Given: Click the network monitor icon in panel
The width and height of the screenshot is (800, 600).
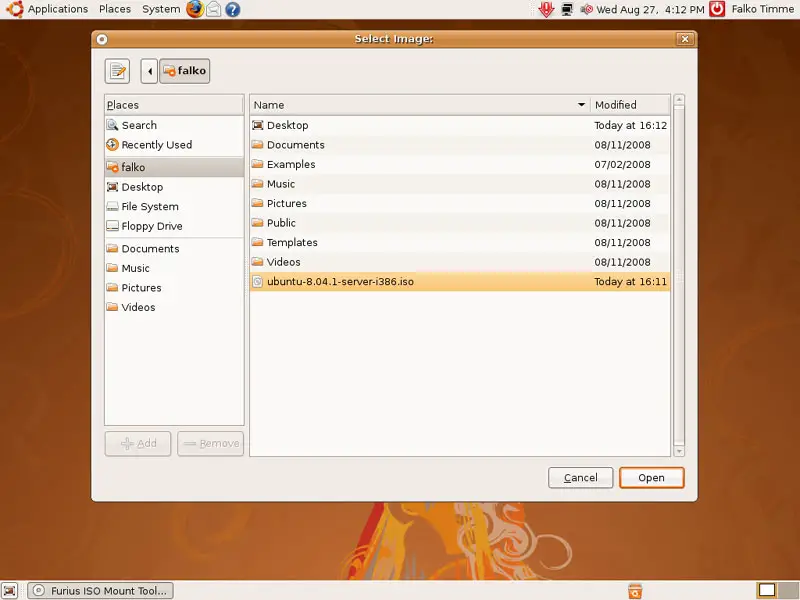Looking at the screenshot, I should point(567,9).
